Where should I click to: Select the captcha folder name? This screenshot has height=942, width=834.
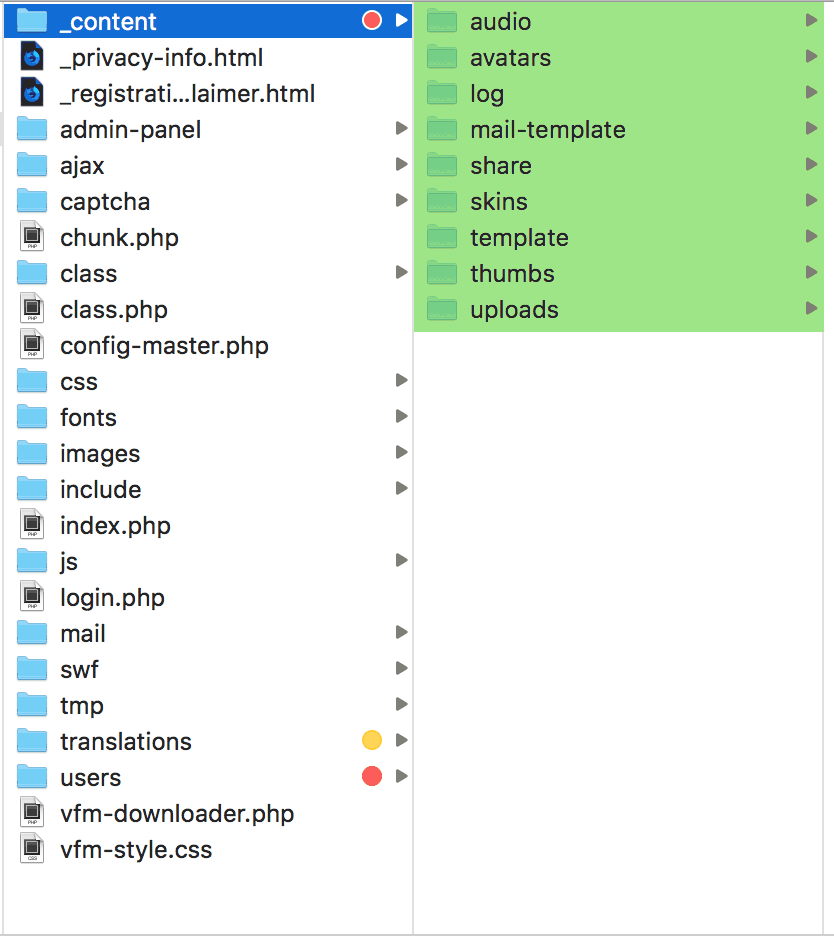click(x=105, y=202)
